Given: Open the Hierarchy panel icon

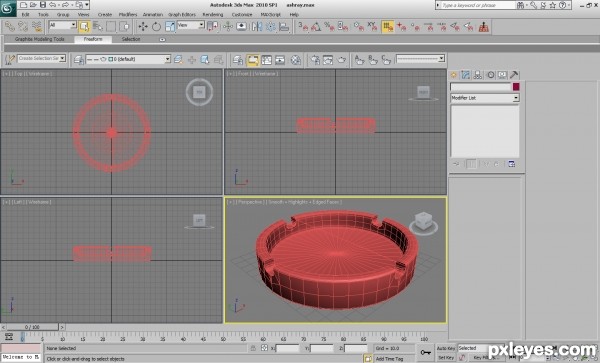Looking at the screenshot, I should (478, 75).
